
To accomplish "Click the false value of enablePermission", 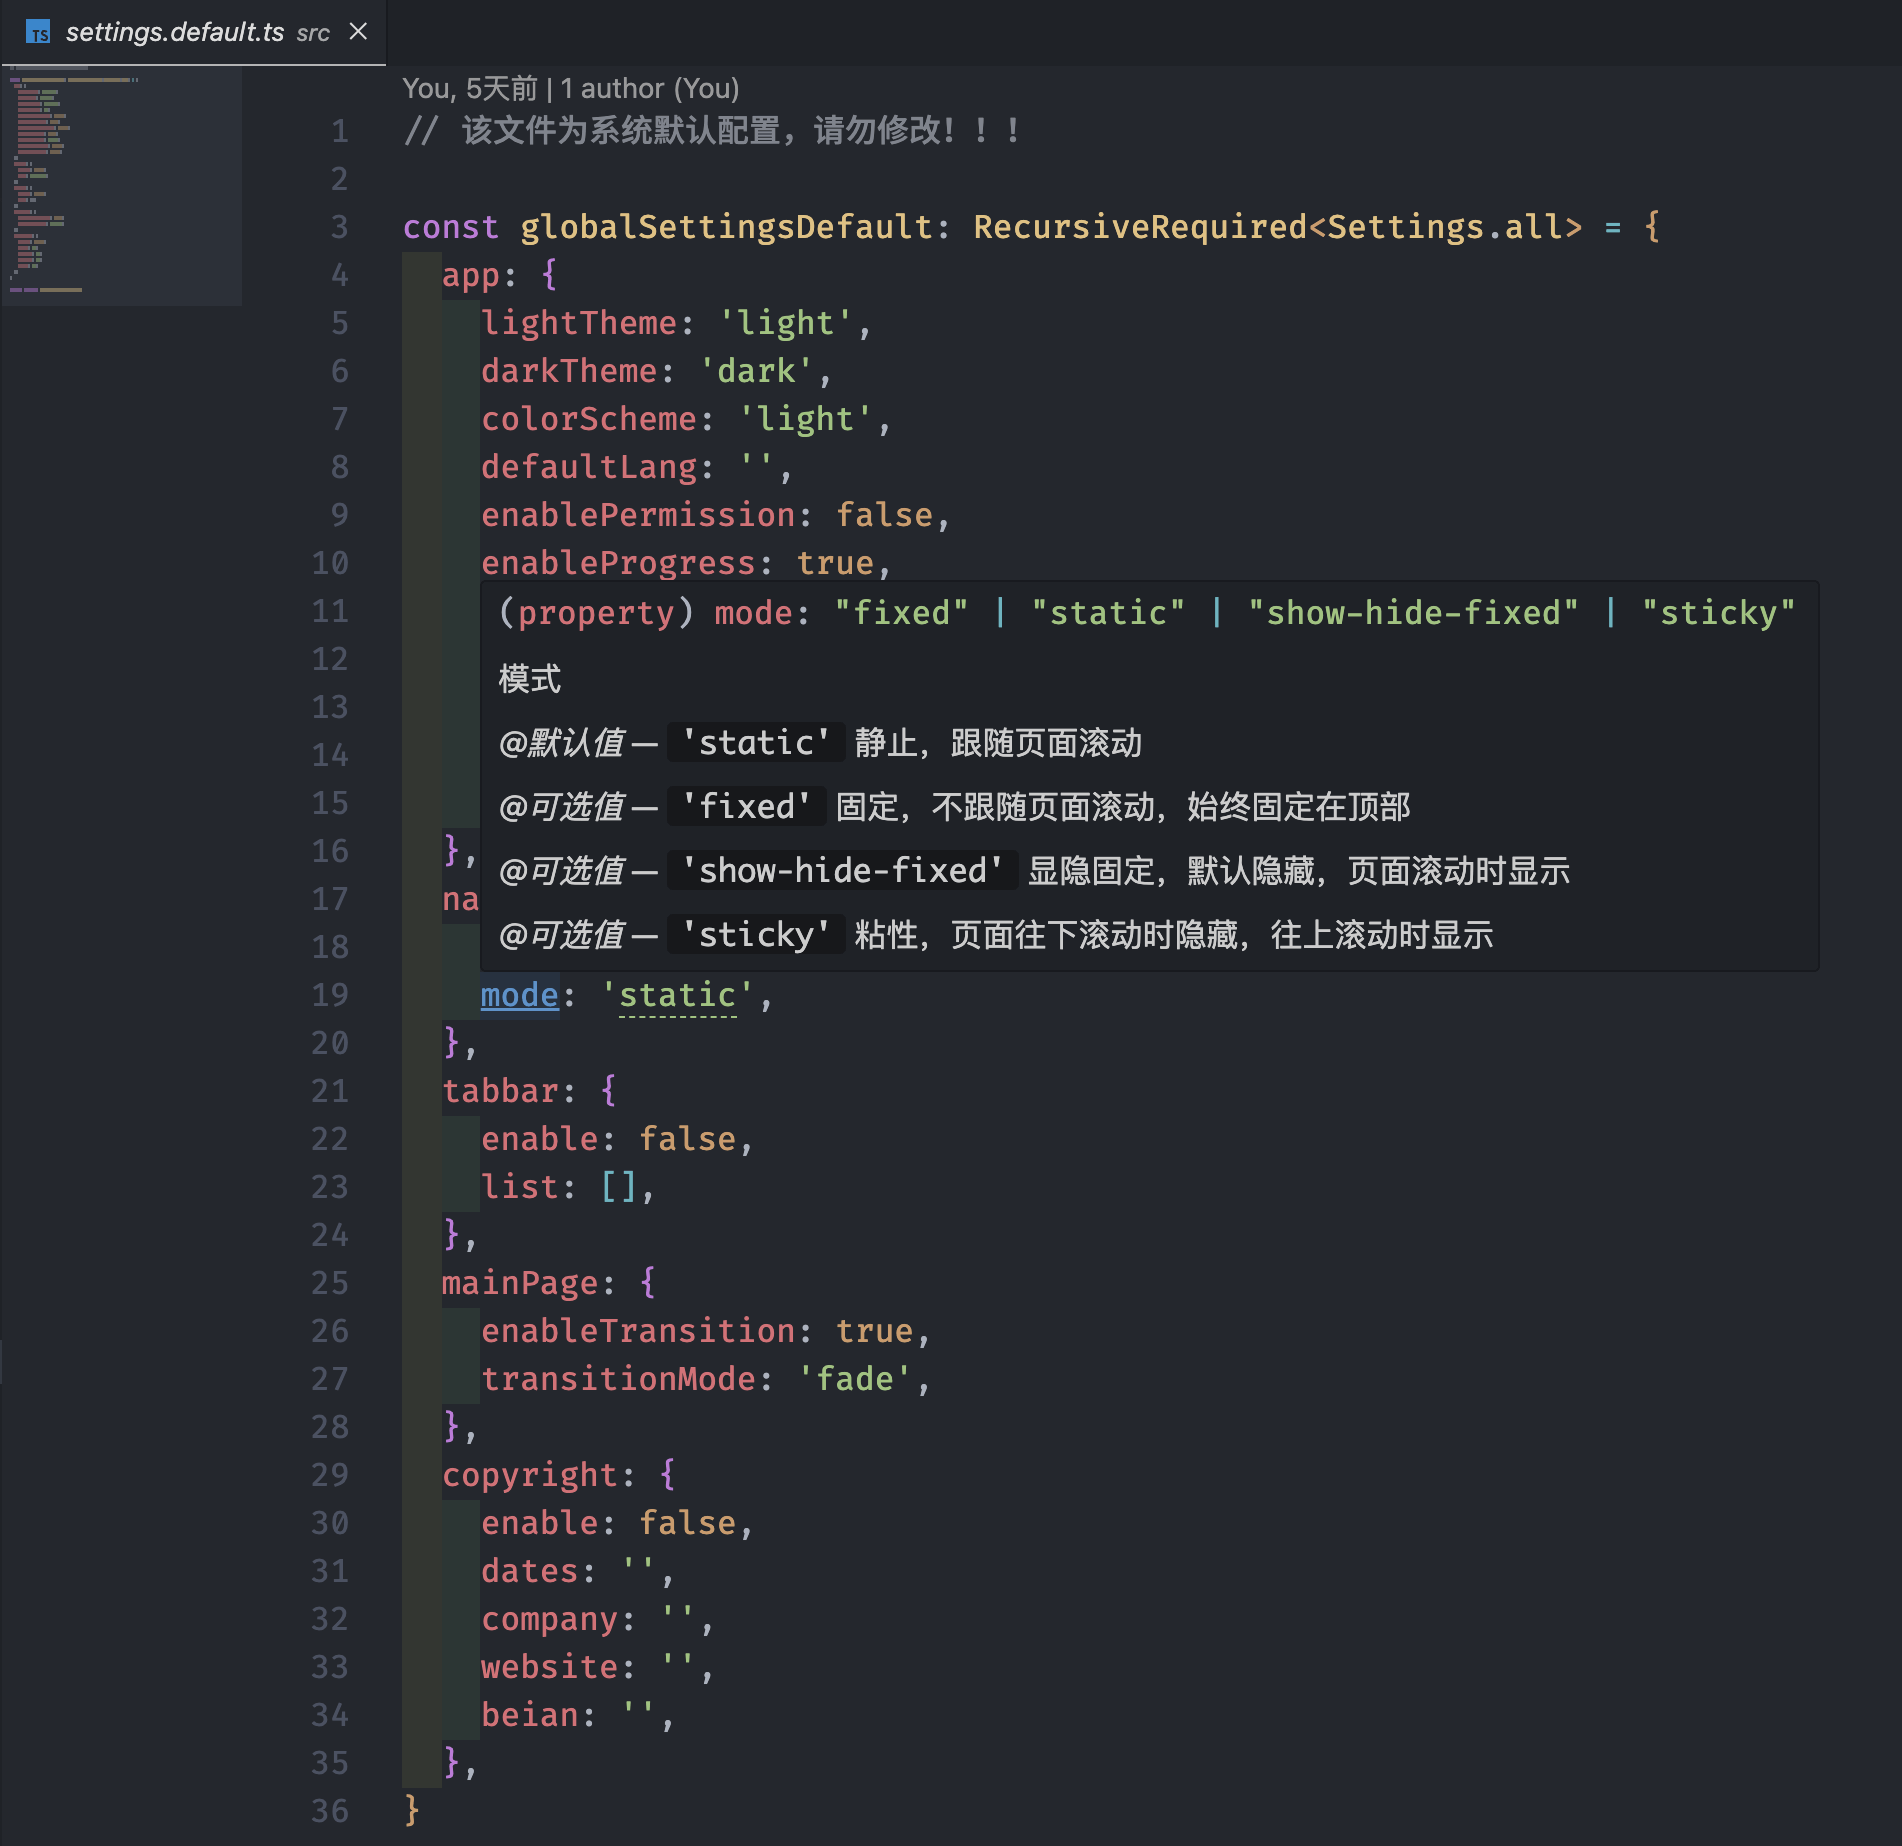I will click(x=884, y=515).
